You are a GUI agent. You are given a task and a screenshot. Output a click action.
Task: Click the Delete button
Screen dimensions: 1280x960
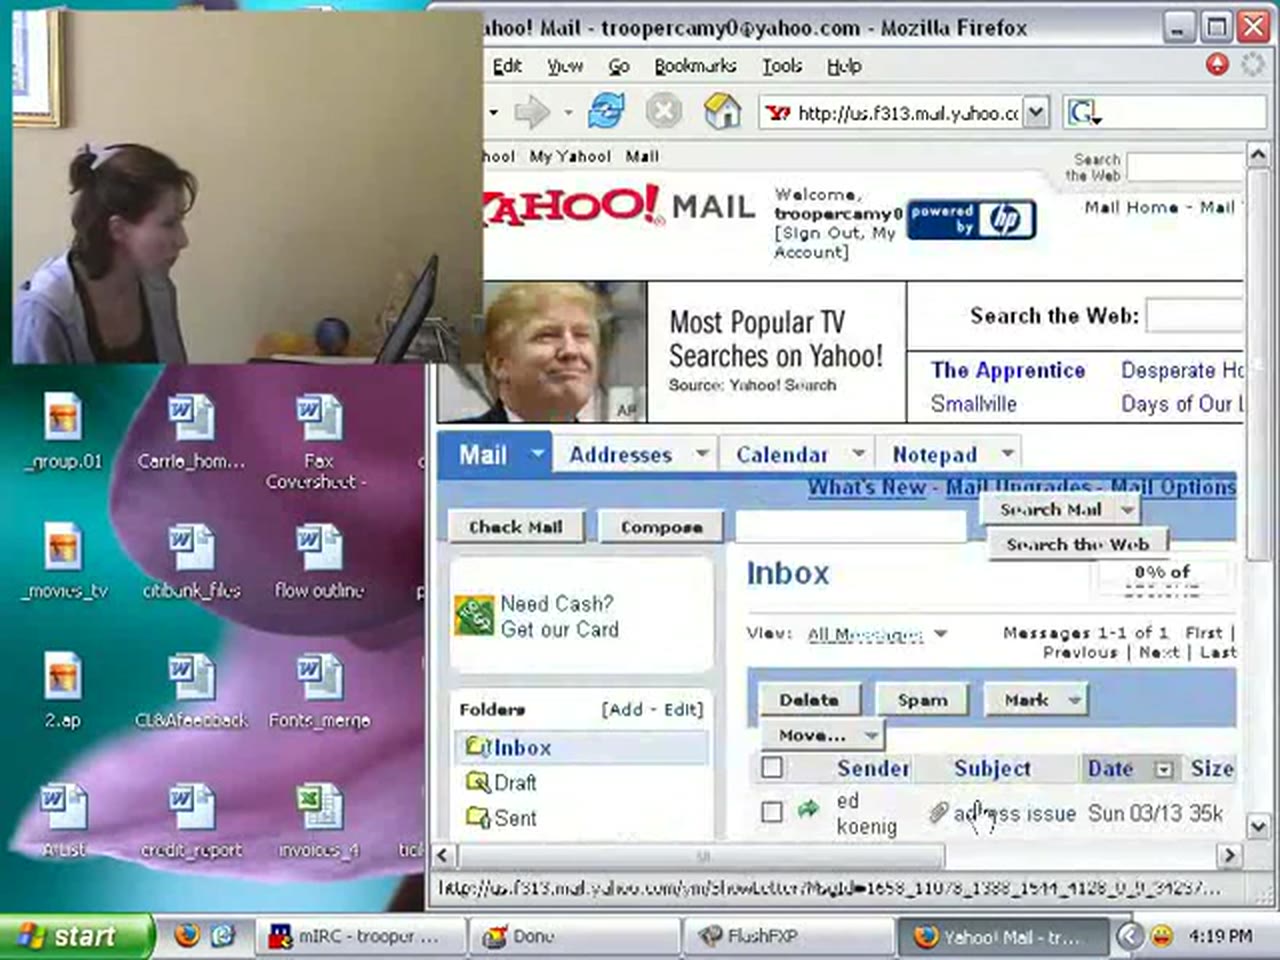click(x=808, y=700)
